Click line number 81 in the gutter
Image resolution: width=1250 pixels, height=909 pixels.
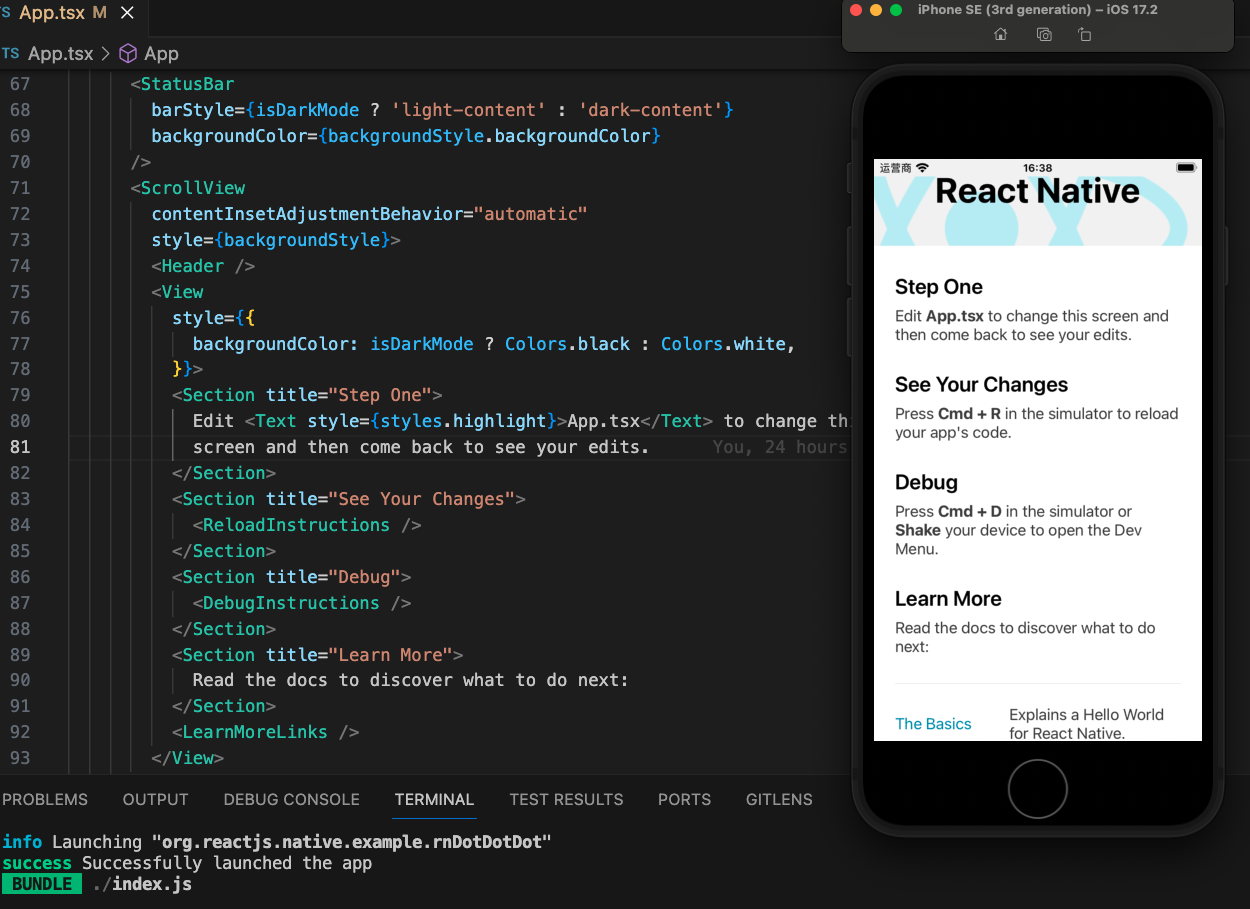point(20,447)
